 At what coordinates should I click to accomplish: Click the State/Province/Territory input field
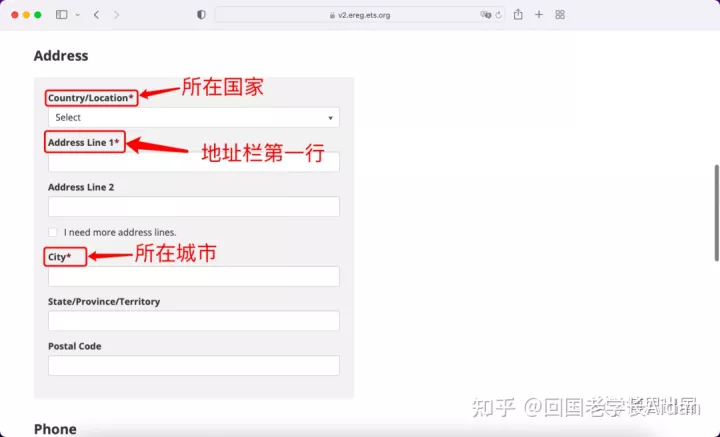pyautogui.click(x=194, y=321)
